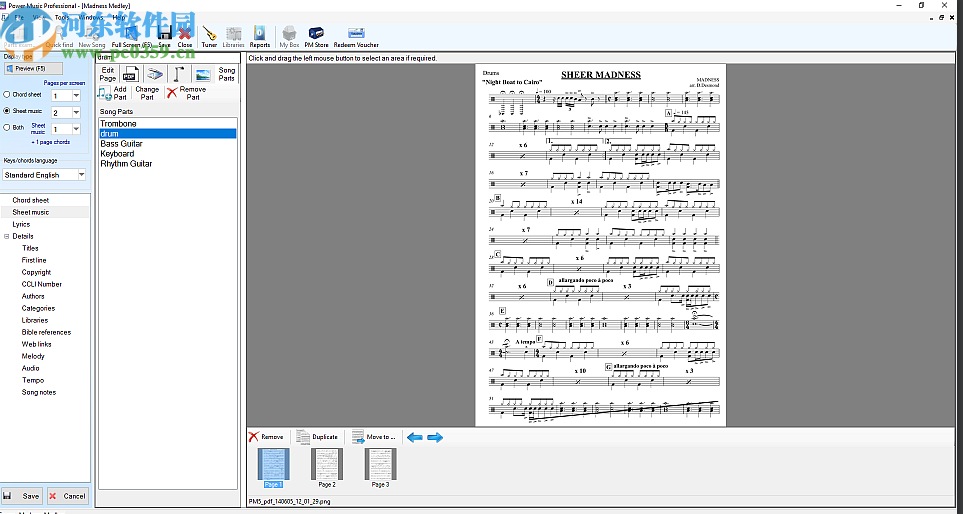Select drum in Song Parts list
This screenshot has height=514, width=963.
click(x=168, y=133)
